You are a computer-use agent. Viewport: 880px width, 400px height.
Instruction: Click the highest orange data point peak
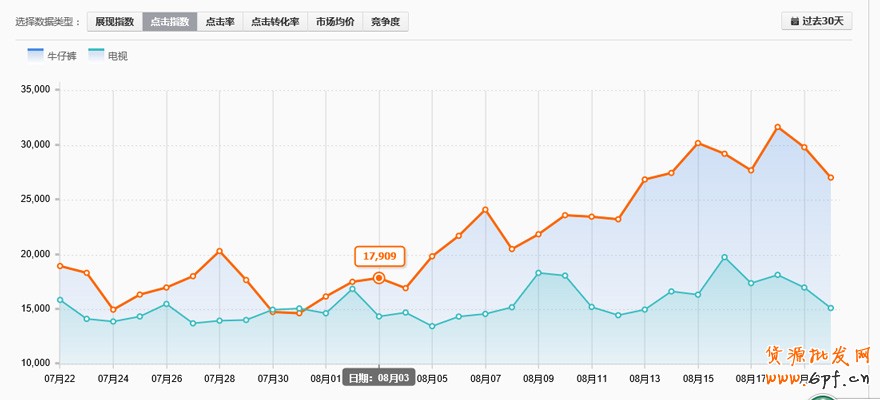(x=778, y=127)
